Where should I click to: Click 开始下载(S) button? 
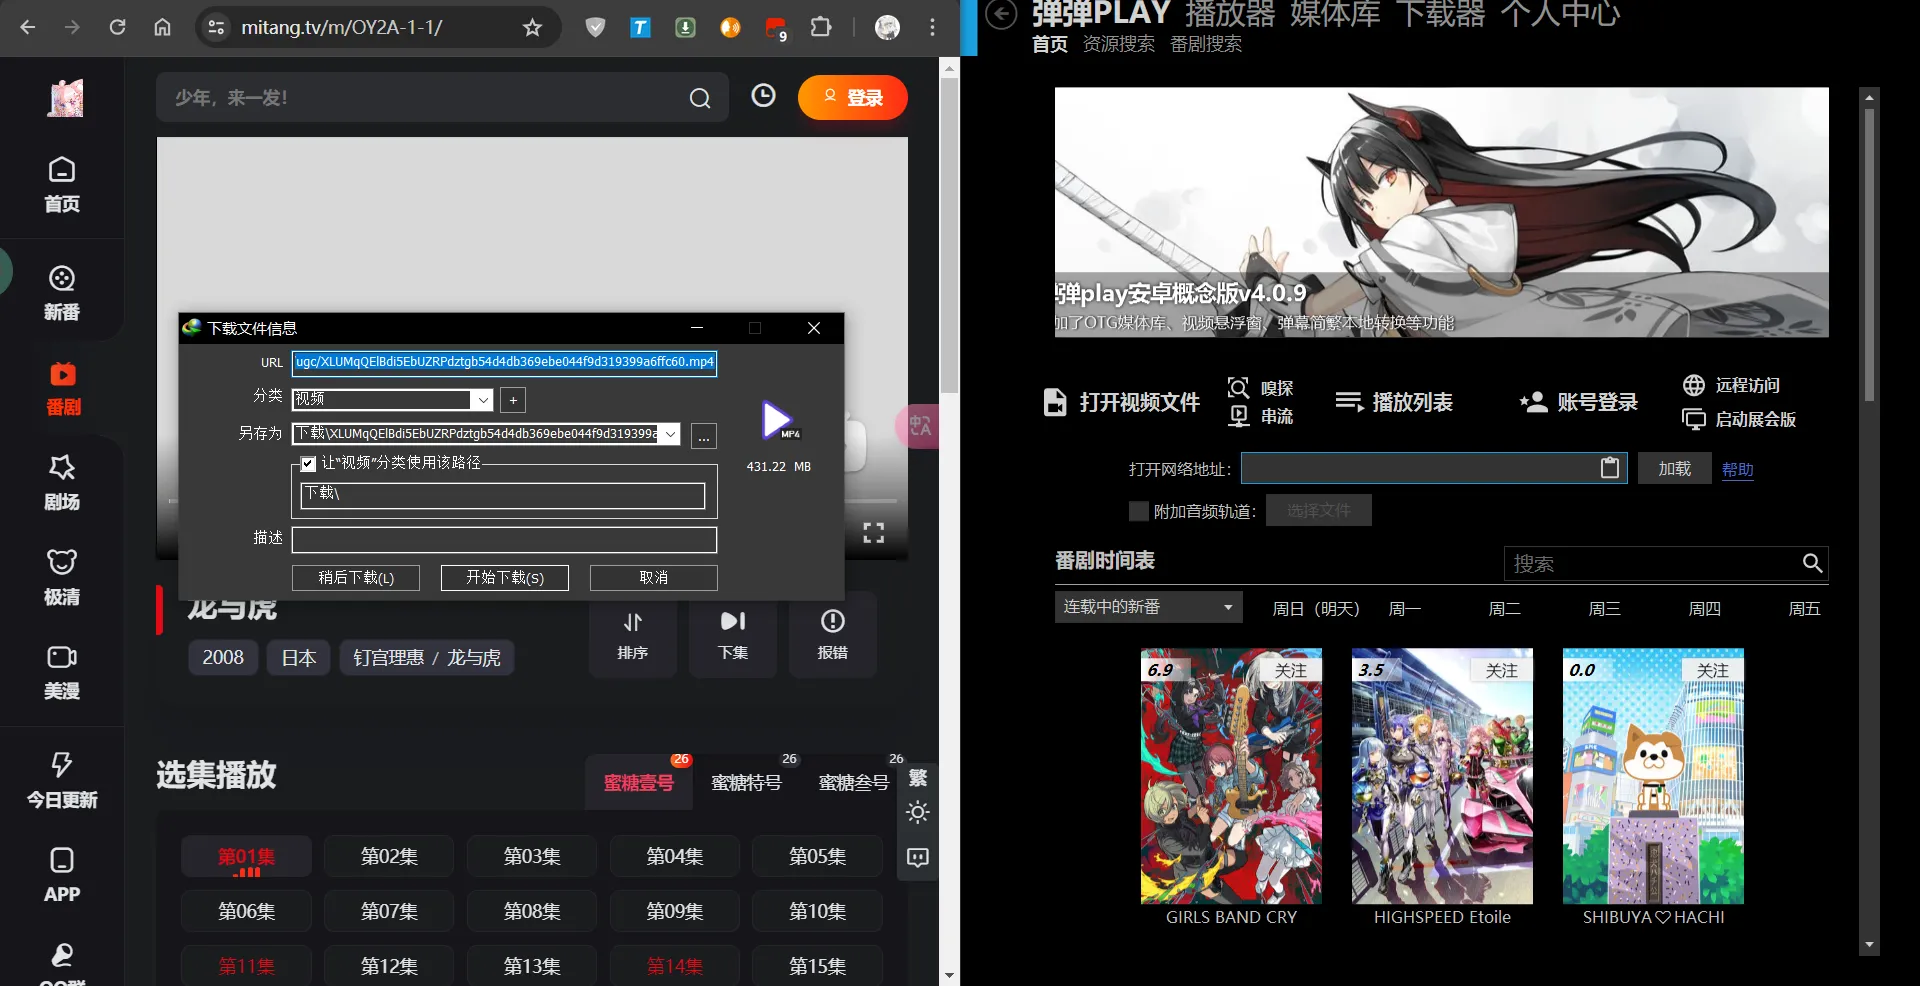pos(505,577)
